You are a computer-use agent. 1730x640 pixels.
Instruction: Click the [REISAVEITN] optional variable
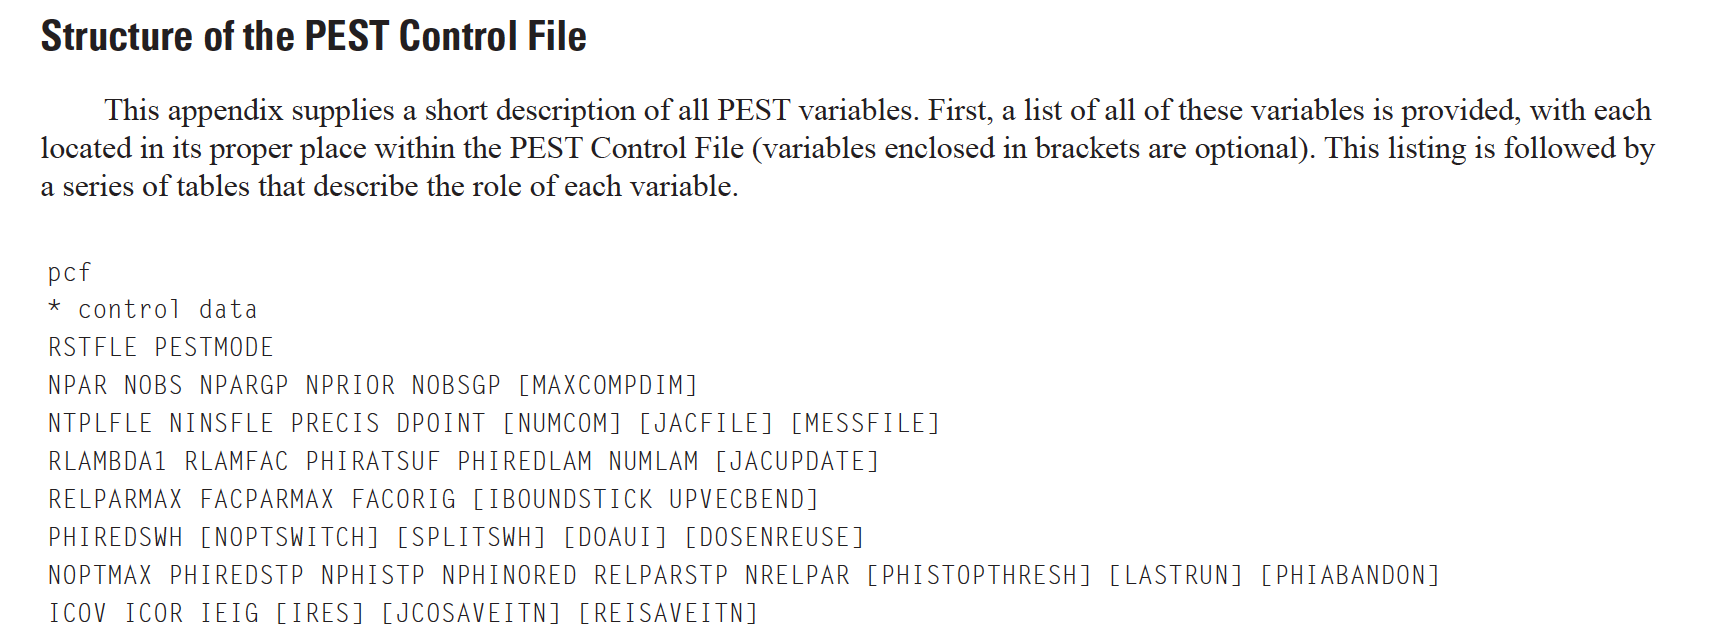point(668,613)
